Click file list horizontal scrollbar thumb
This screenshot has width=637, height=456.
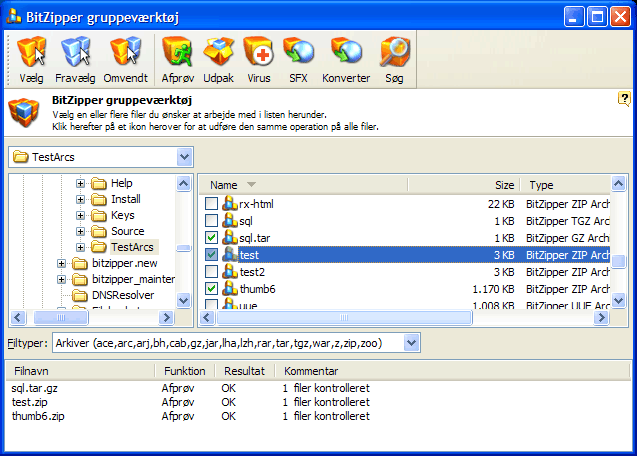pyautogui.click(x=344, y=317)
